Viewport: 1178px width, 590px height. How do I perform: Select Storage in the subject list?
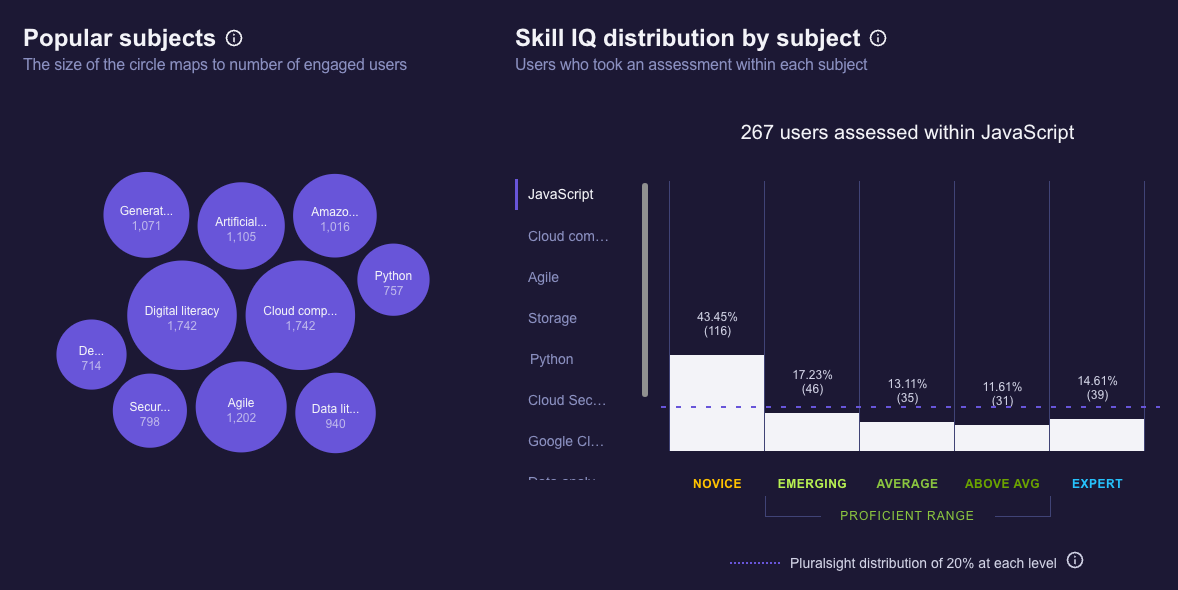[x=552, y=318]
